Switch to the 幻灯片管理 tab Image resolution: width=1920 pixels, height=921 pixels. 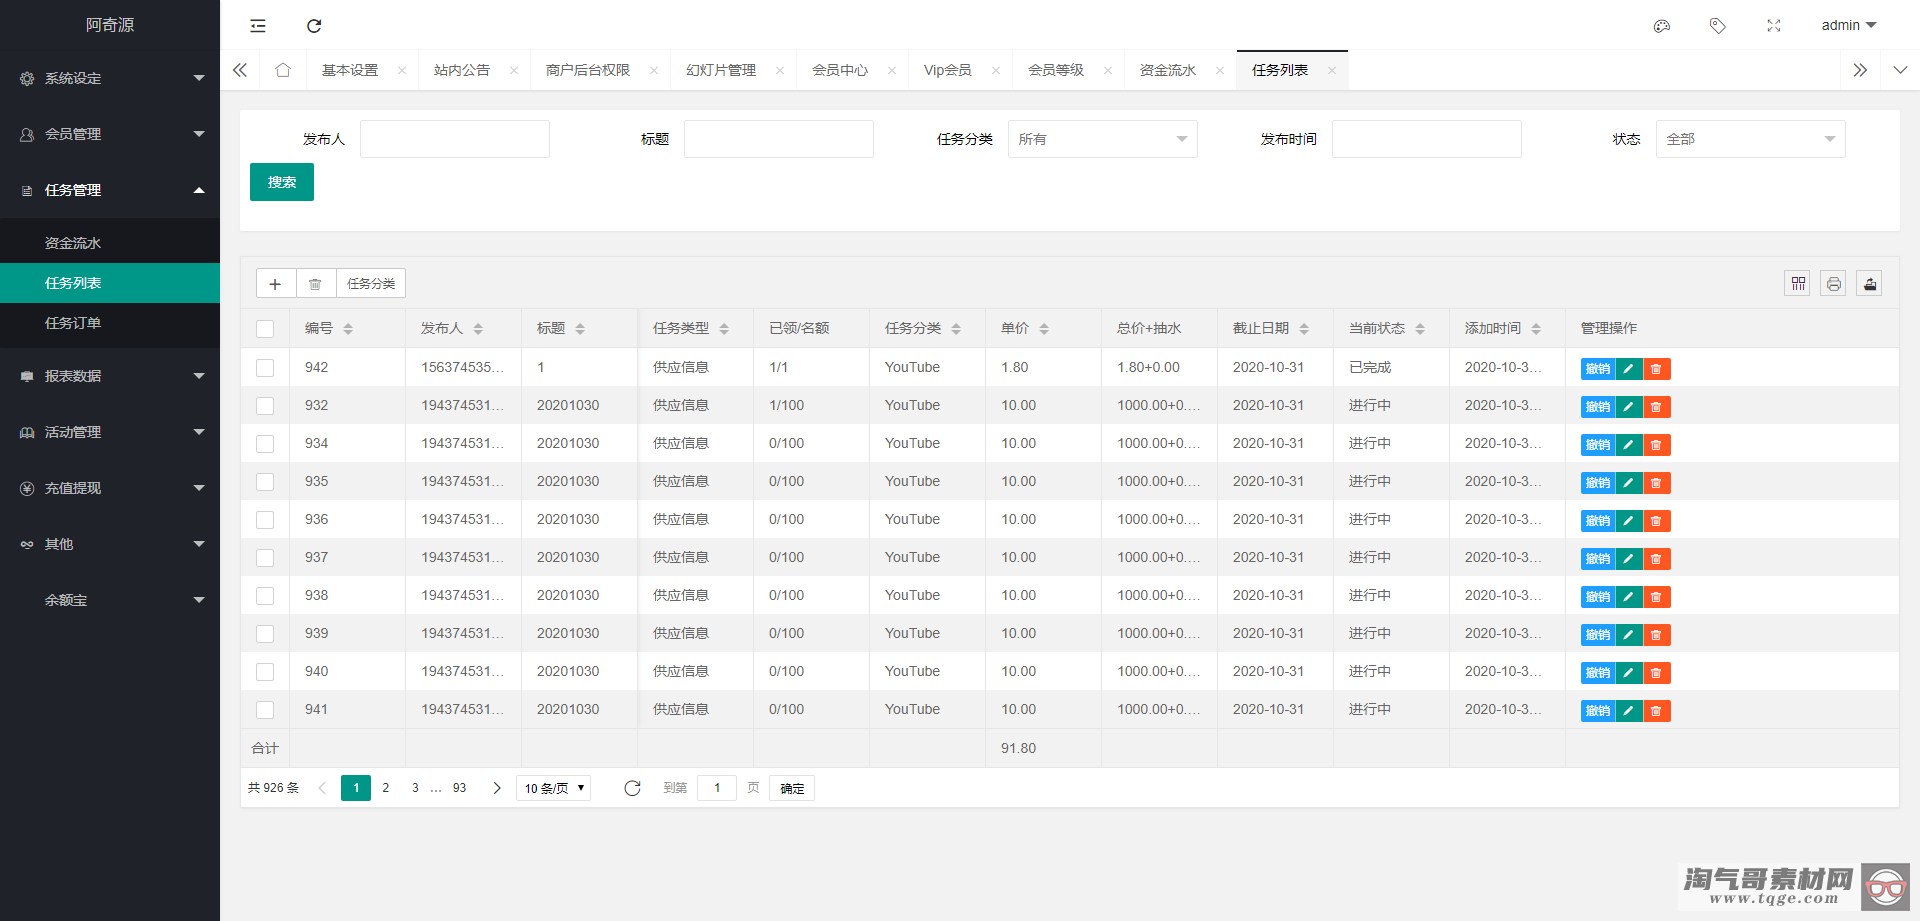click(x=721, y=70)
